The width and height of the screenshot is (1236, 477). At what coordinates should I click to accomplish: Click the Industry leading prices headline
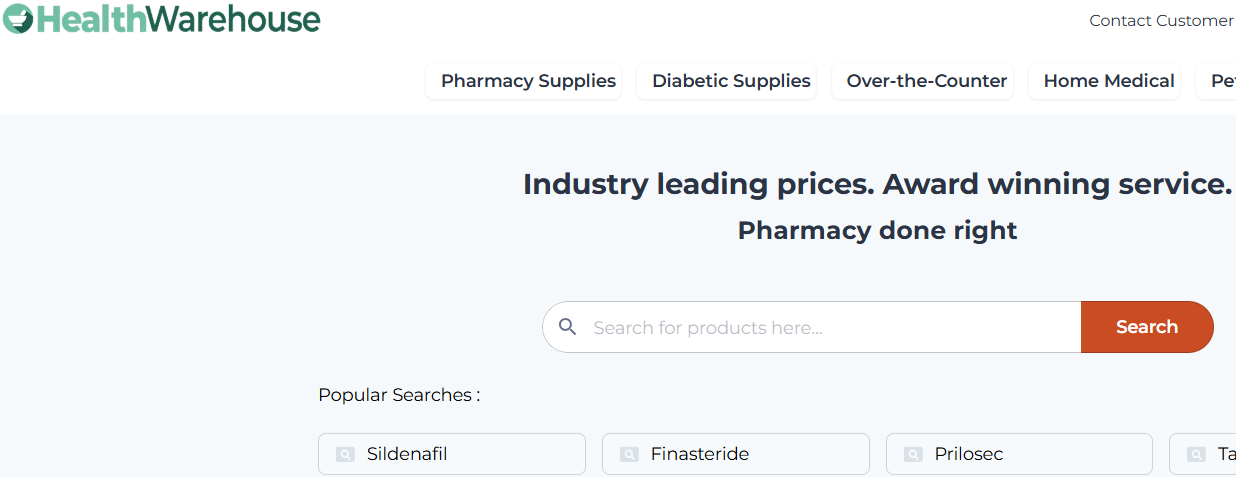[877, 184]
